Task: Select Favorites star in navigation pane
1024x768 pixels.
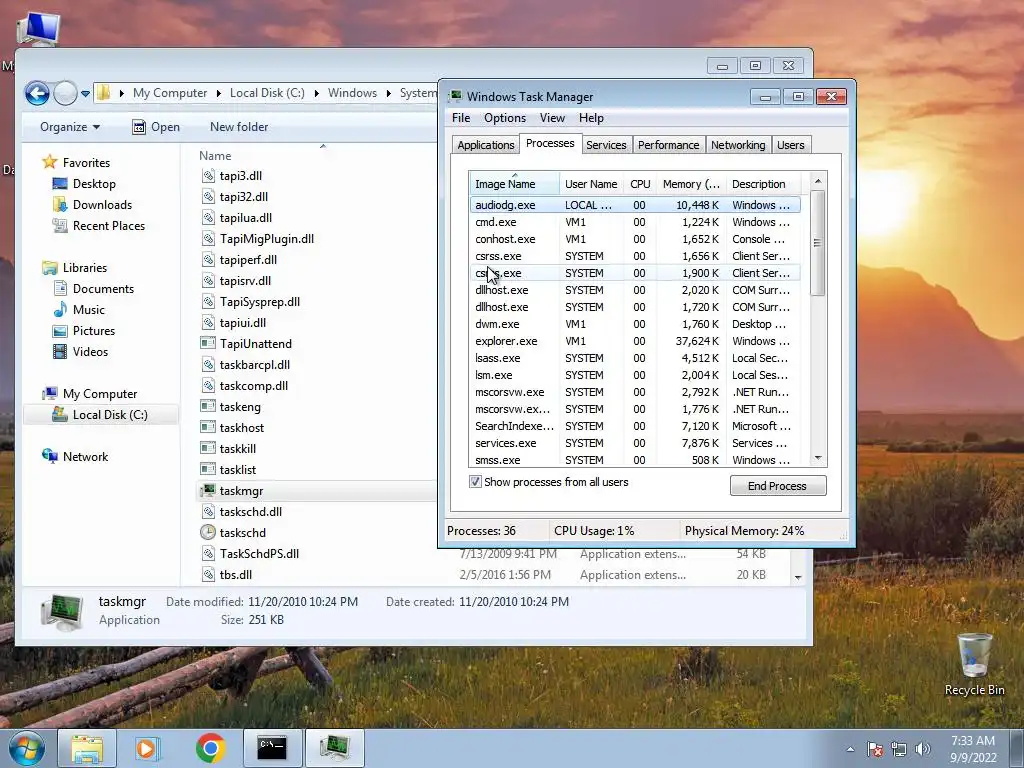Action: point(50,162)
